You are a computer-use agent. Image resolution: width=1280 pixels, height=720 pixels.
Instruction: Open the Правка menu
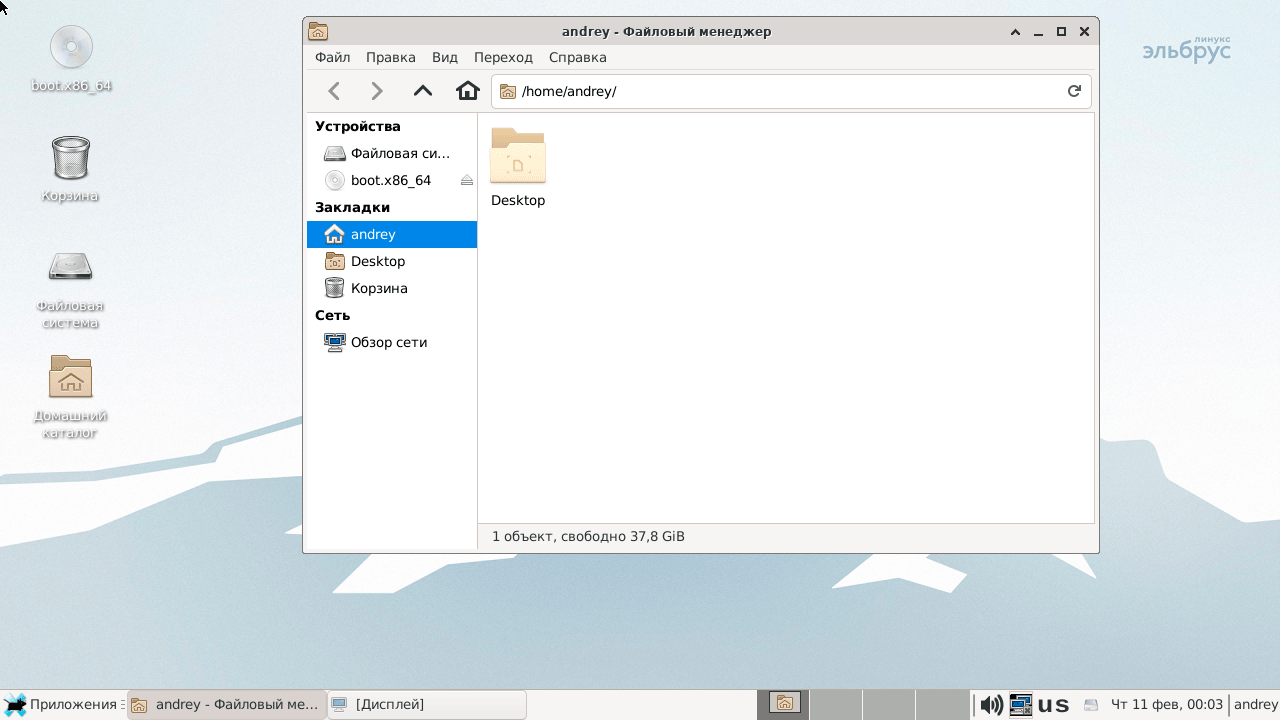click(x=391, y=57)
